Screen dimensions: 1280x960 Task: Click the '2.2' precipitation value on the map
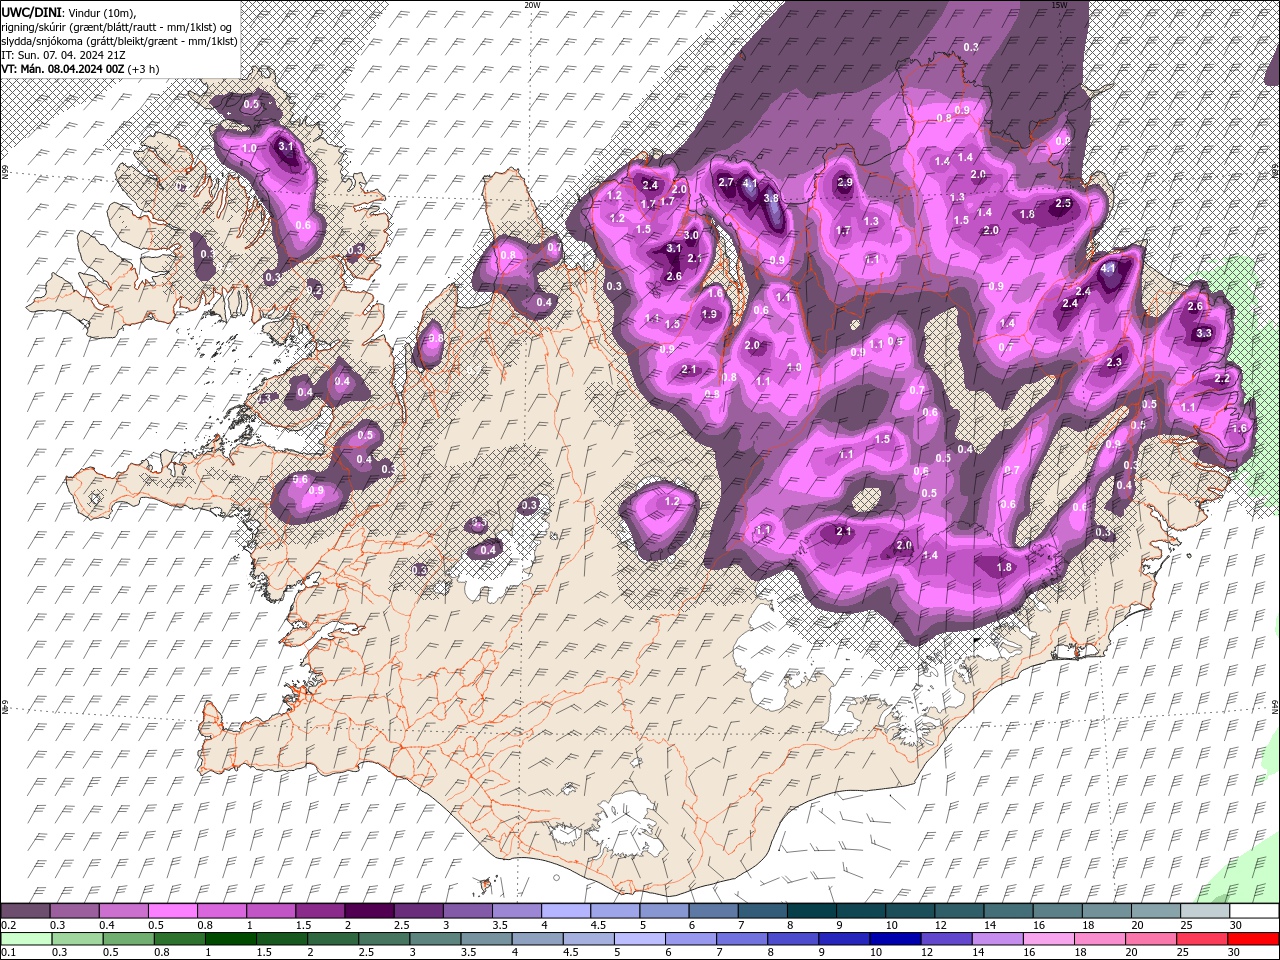point(1222,379)
